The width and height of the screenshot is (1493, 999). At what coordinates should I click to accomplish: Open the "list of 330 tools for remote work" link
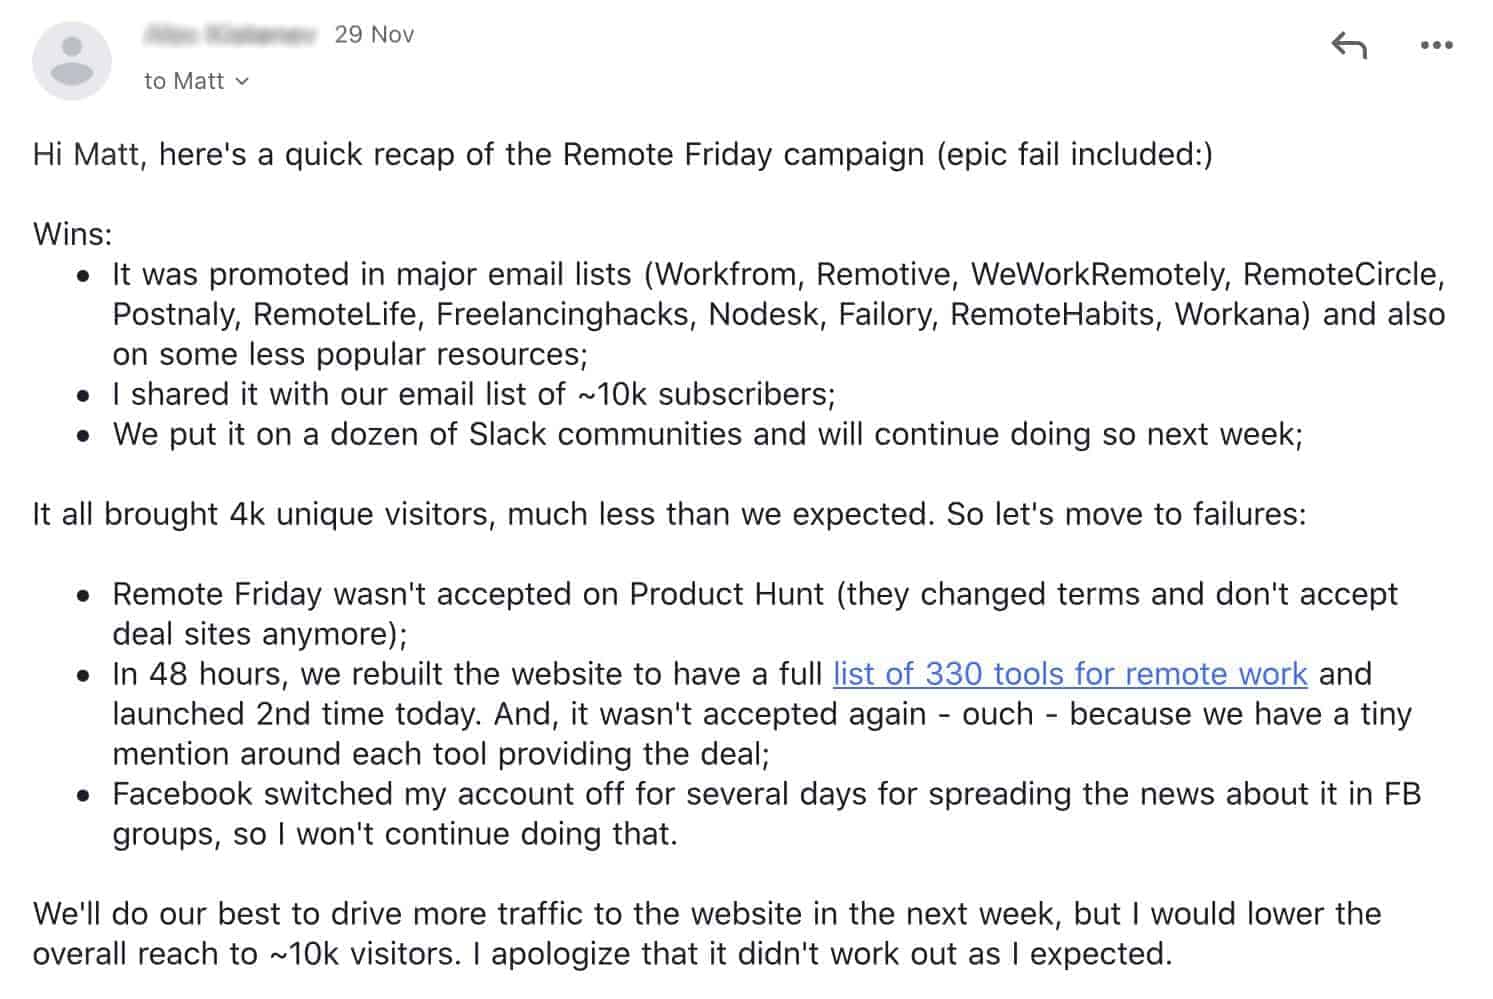tap(1069, 674)
